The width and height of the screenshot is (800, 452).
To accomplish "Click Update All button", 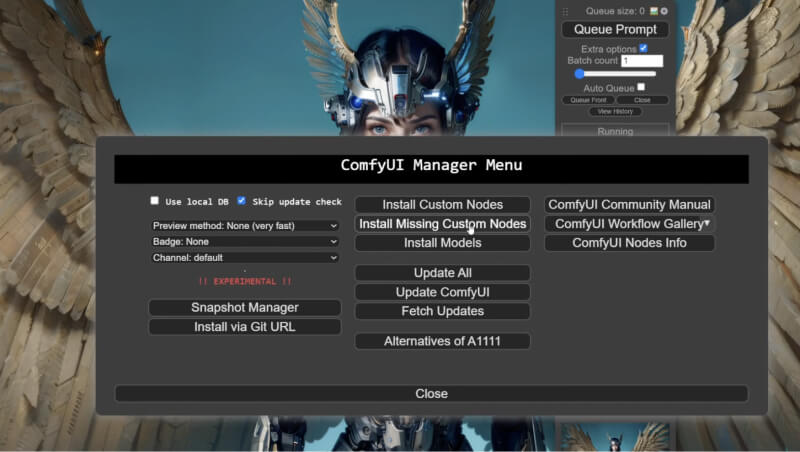I will [x=442, y=273].
